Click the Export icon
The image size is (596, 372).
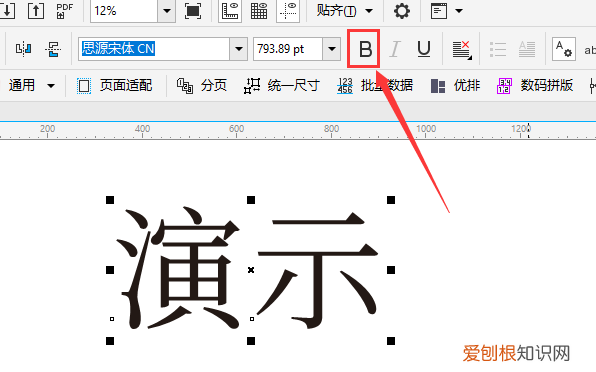[36, 10]
